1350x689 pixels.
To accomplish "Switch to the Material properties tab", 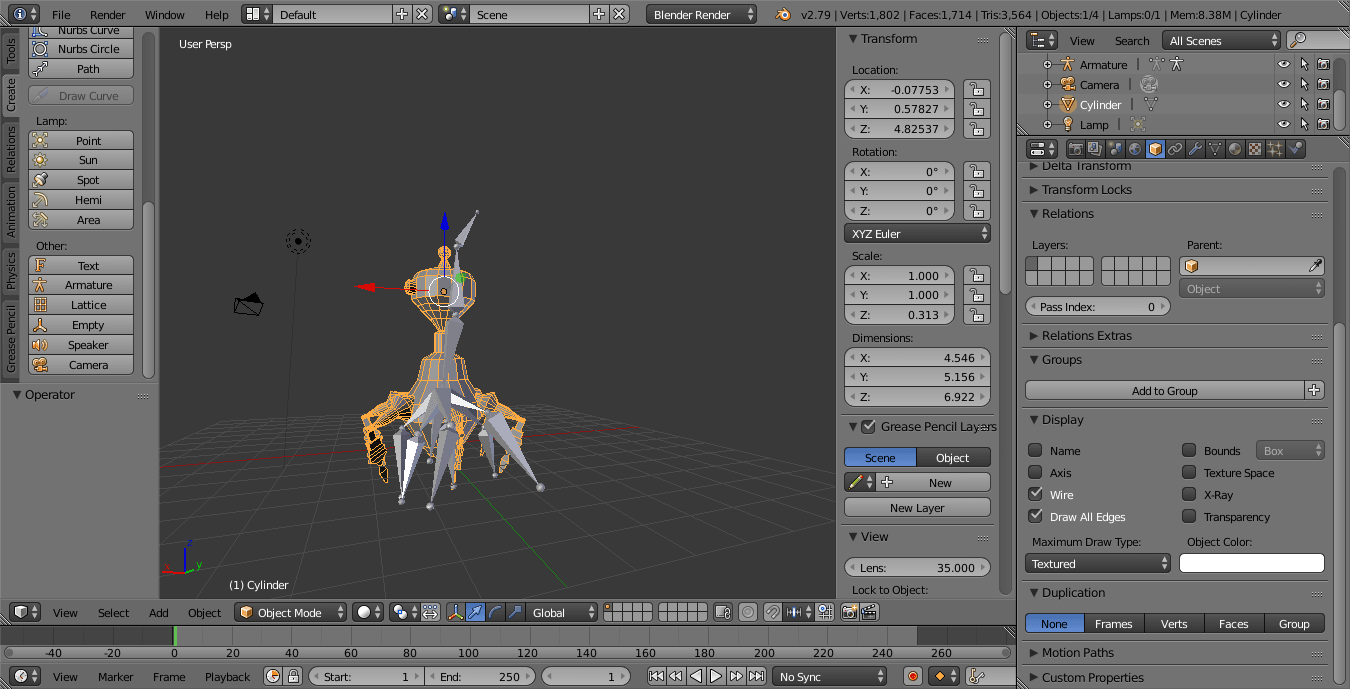I will tap(1235, 149).
